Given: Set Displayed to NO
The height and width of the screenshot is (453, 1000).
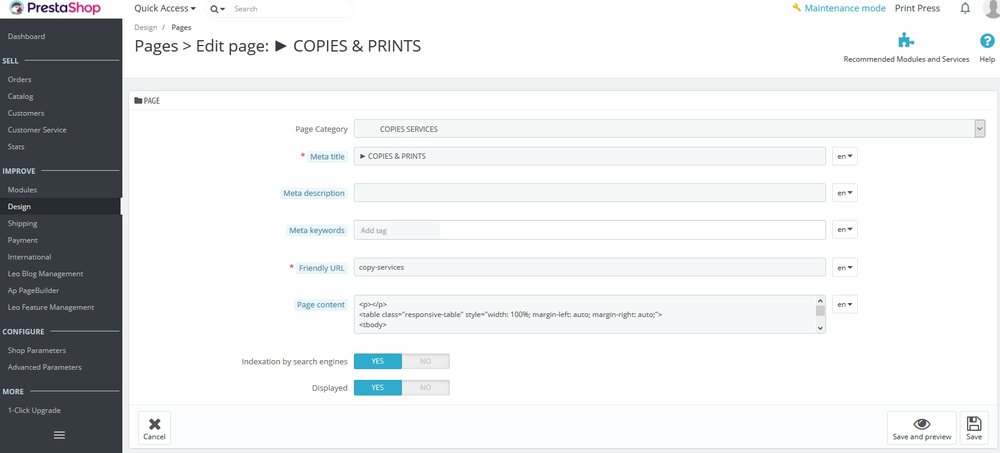Looking at the screenshot, I should click(x=425, y=387).
